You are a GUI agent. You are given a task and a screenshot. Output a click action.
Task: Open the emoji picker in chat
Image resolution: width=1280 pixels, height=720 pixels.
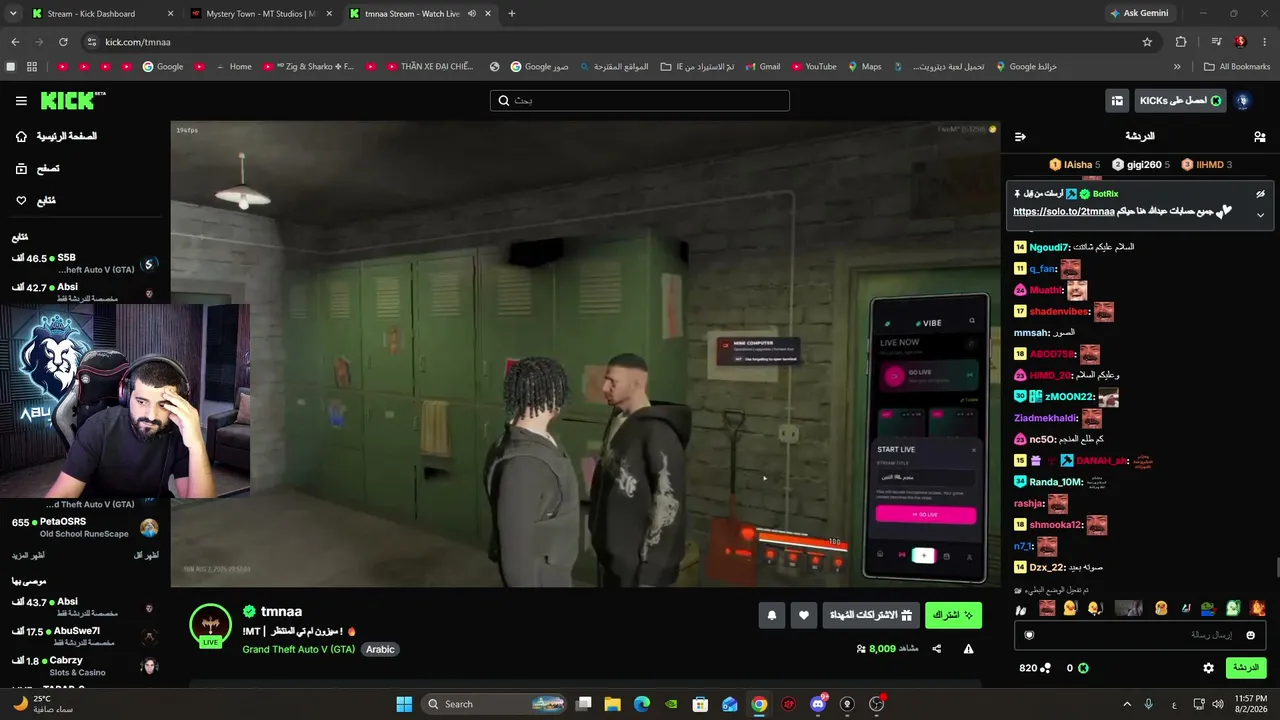pos(1250,635)
